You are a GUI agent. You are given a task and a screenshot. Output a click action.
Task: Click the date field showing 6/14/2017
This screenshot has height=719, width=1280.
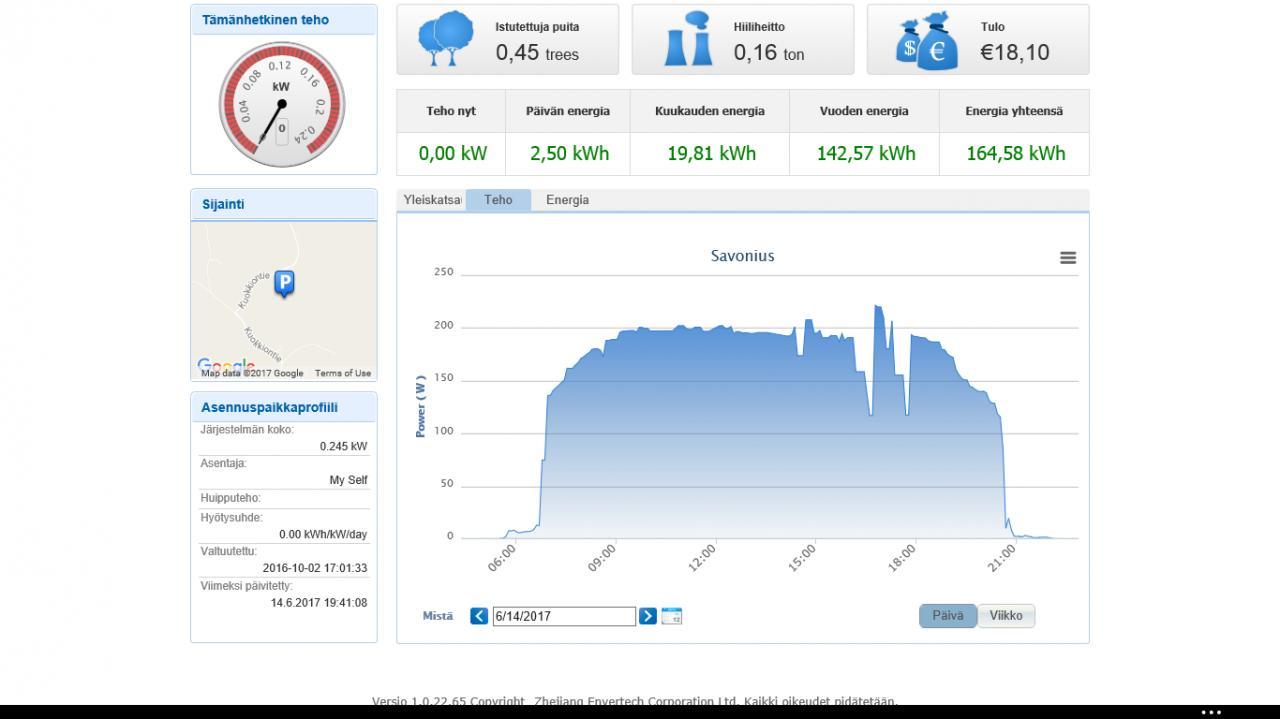(564, 616)
